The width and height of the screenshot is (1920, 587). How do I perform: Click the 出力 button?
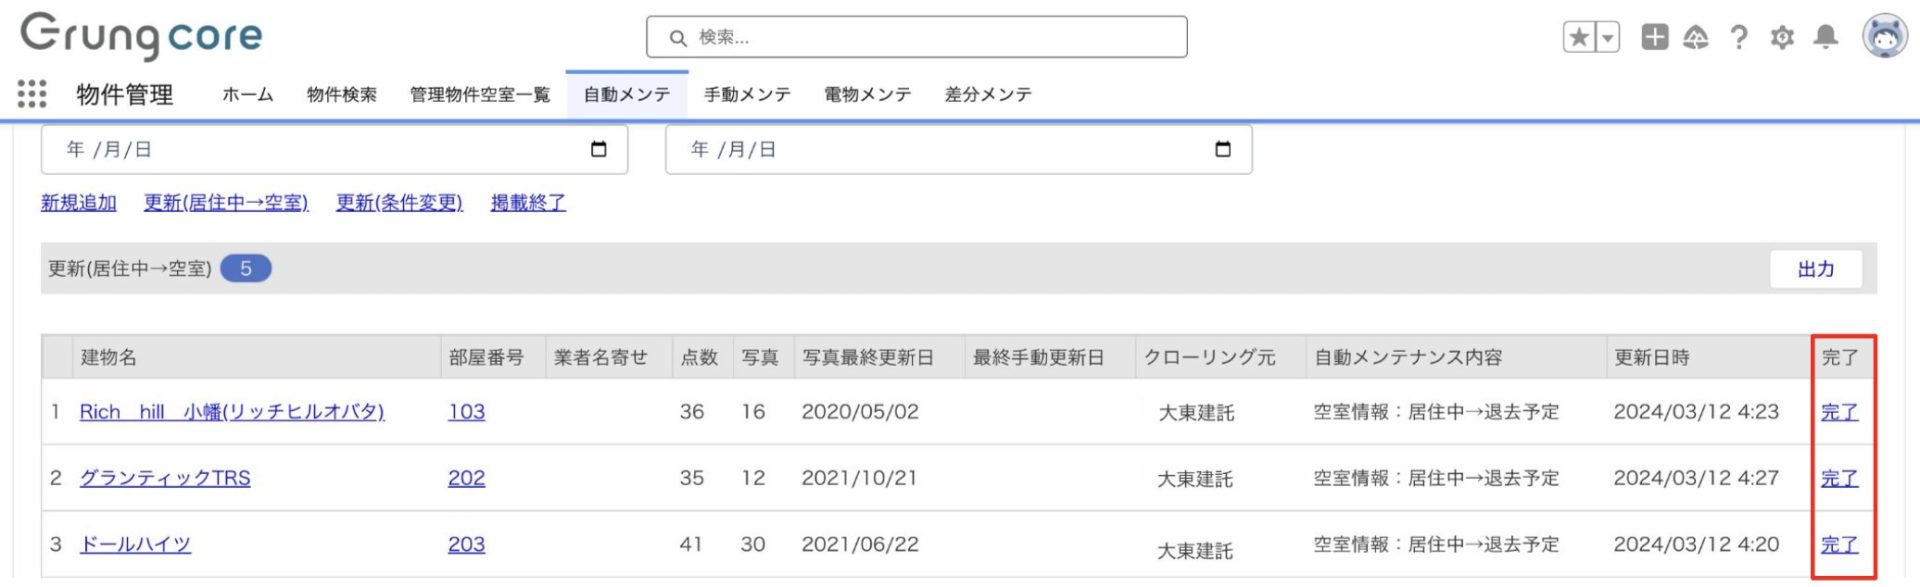(x=1815, y=269)
